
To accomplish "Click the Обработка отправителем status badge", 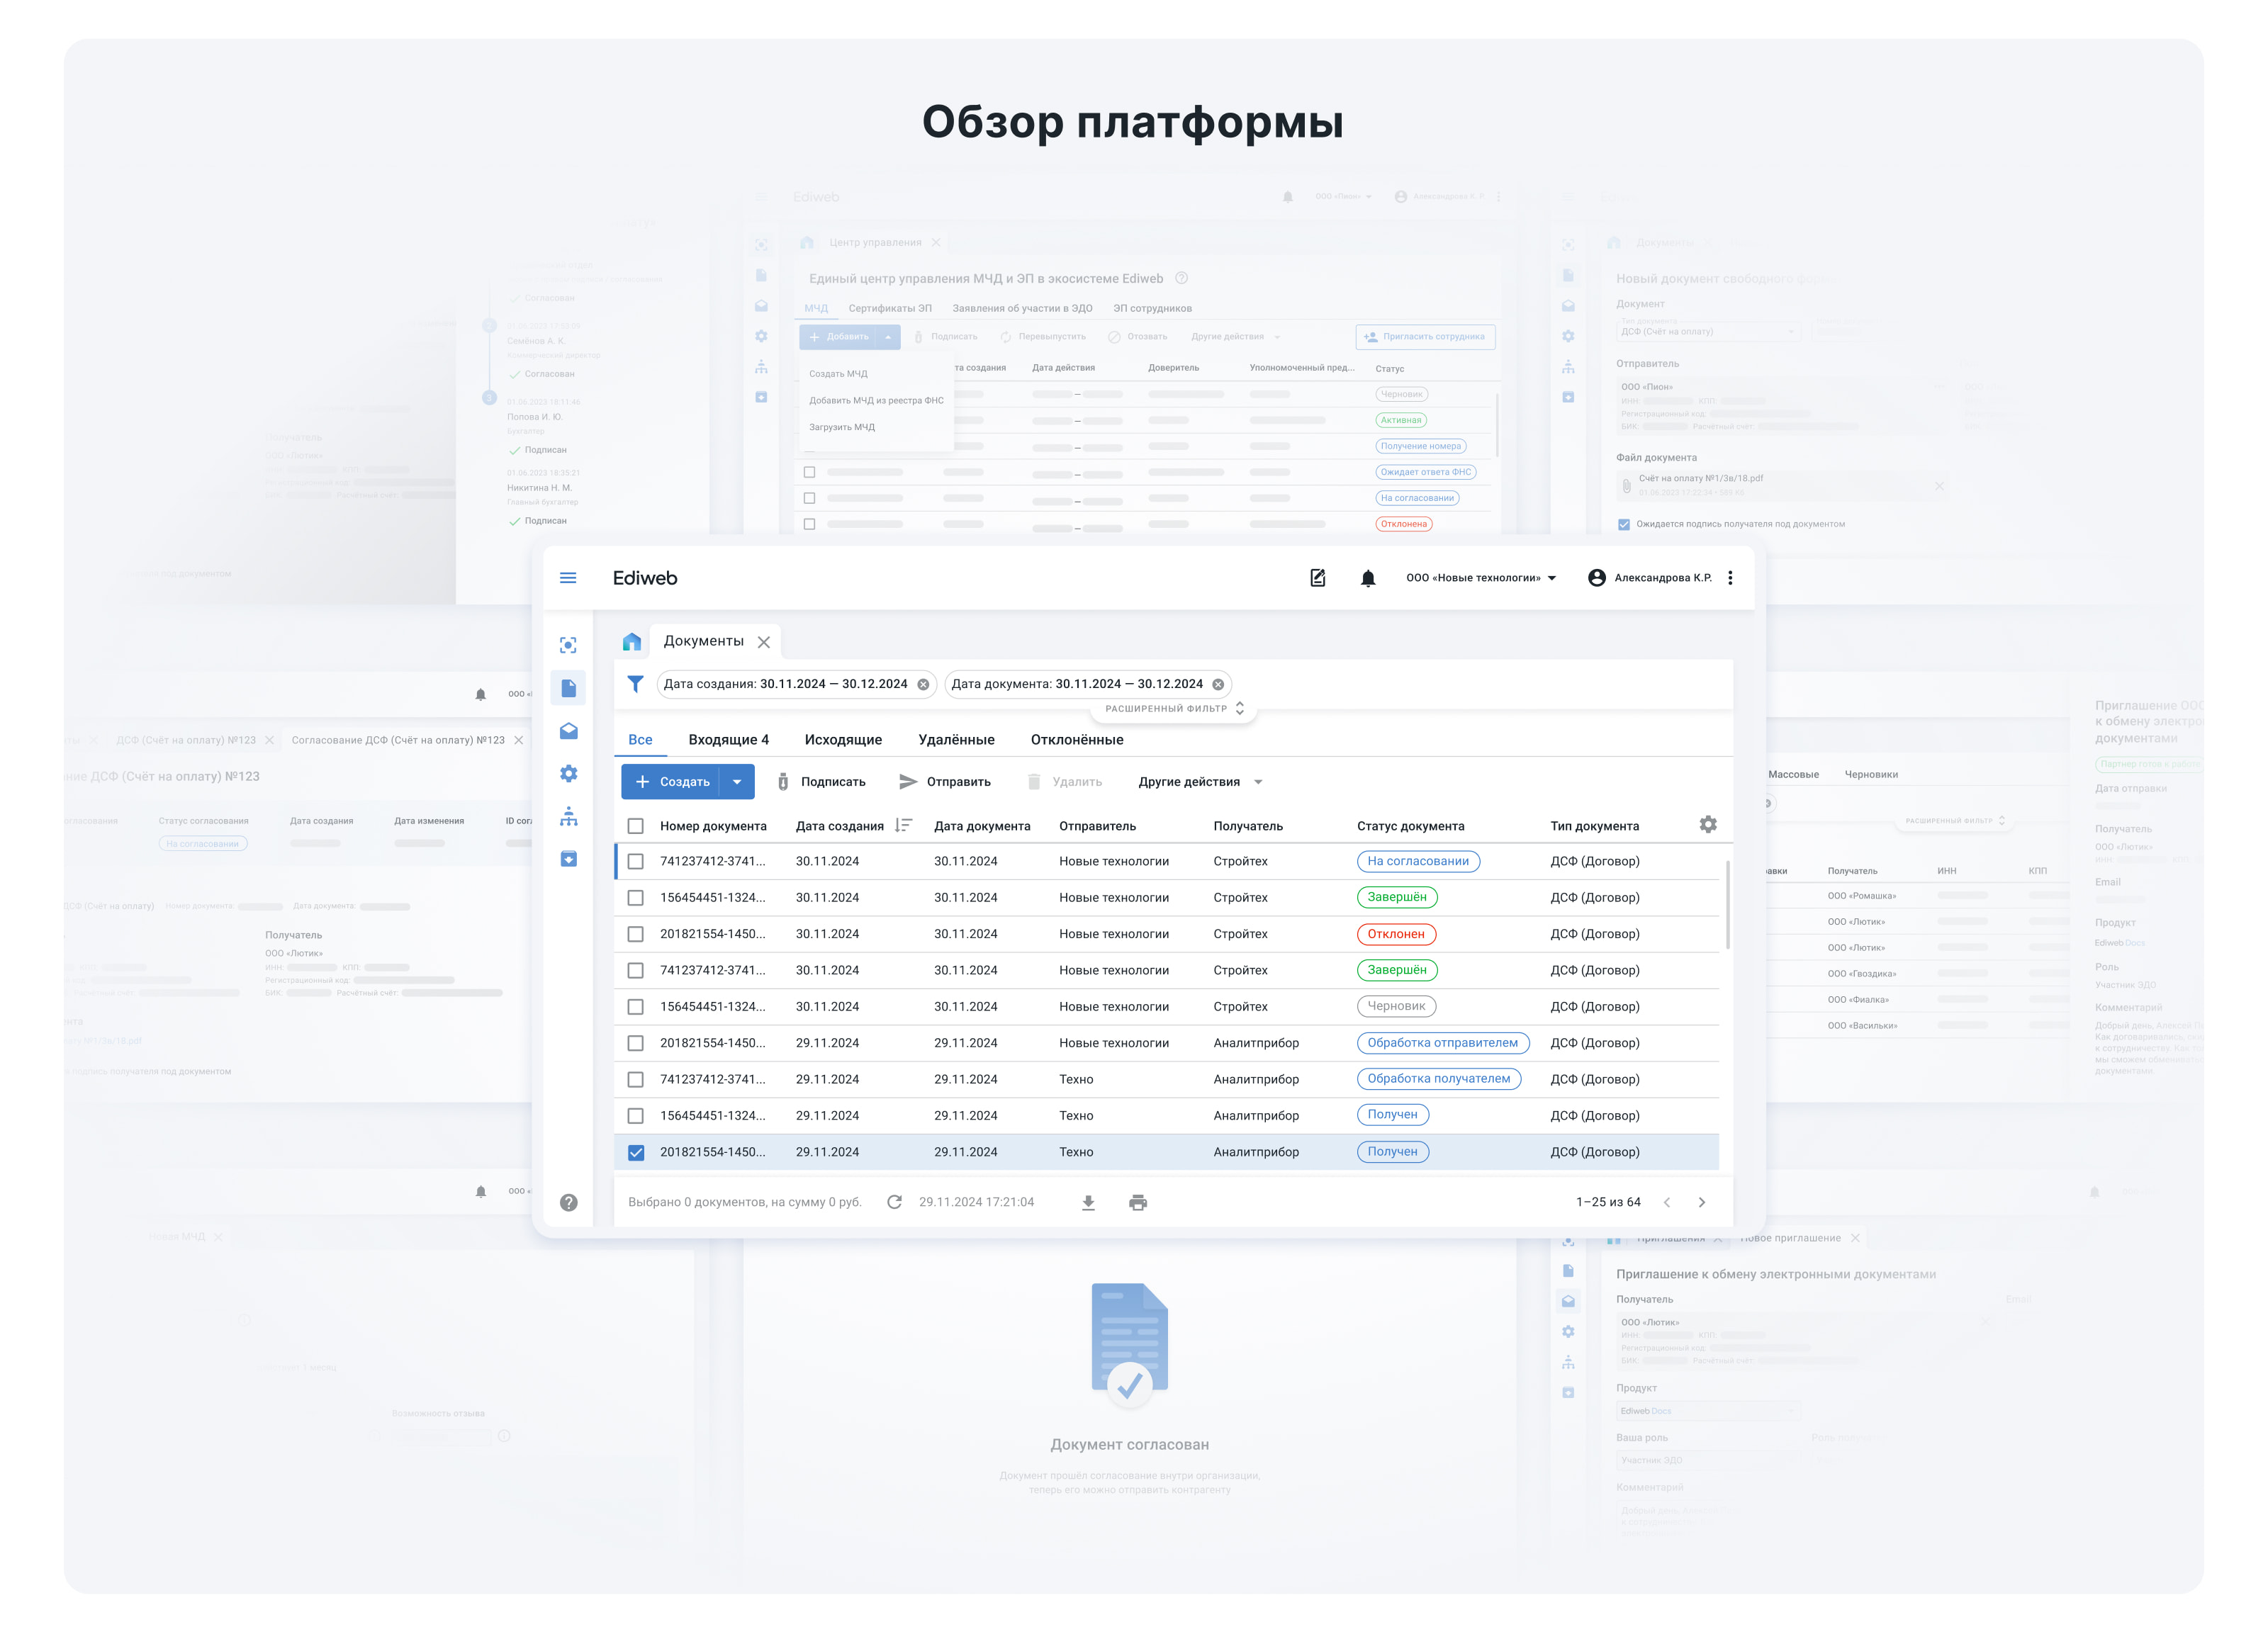I will [x=1442, y=1043].
